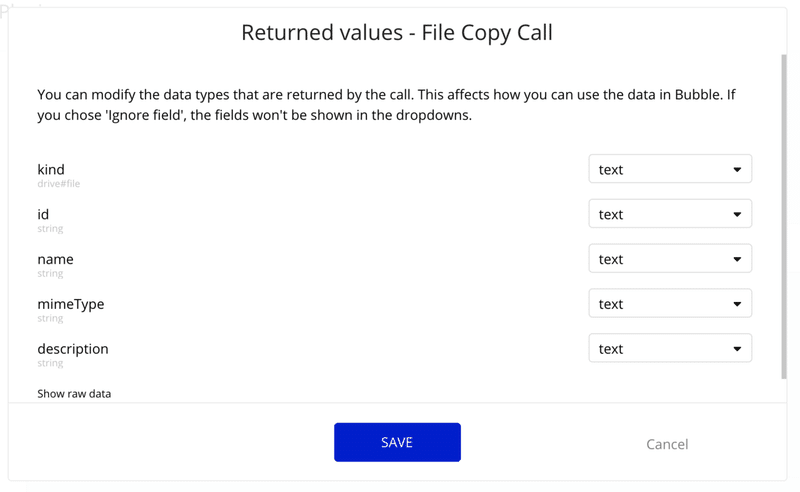
Task: Click the caret arrow in mimeType's dropdown
Action: (x=737, y=304)
